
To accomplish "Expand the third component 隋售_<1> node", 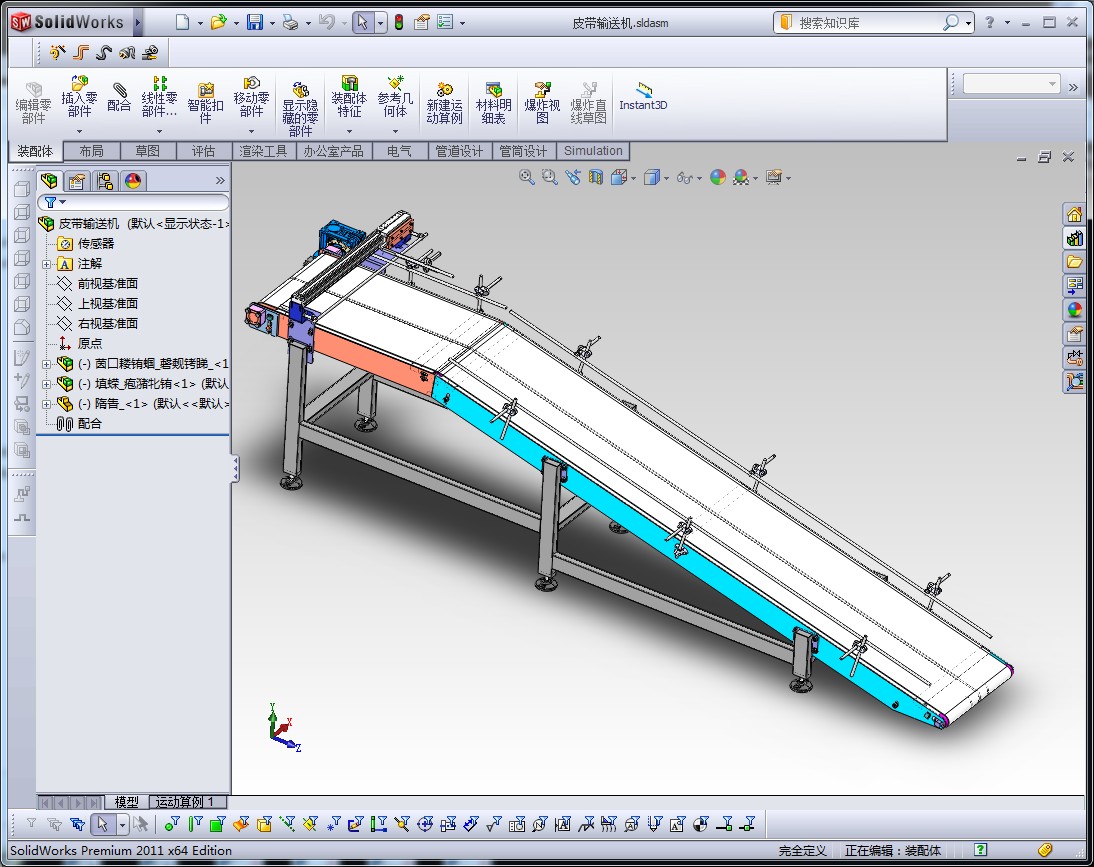I will pyautogui.click(x=46, y=404).
